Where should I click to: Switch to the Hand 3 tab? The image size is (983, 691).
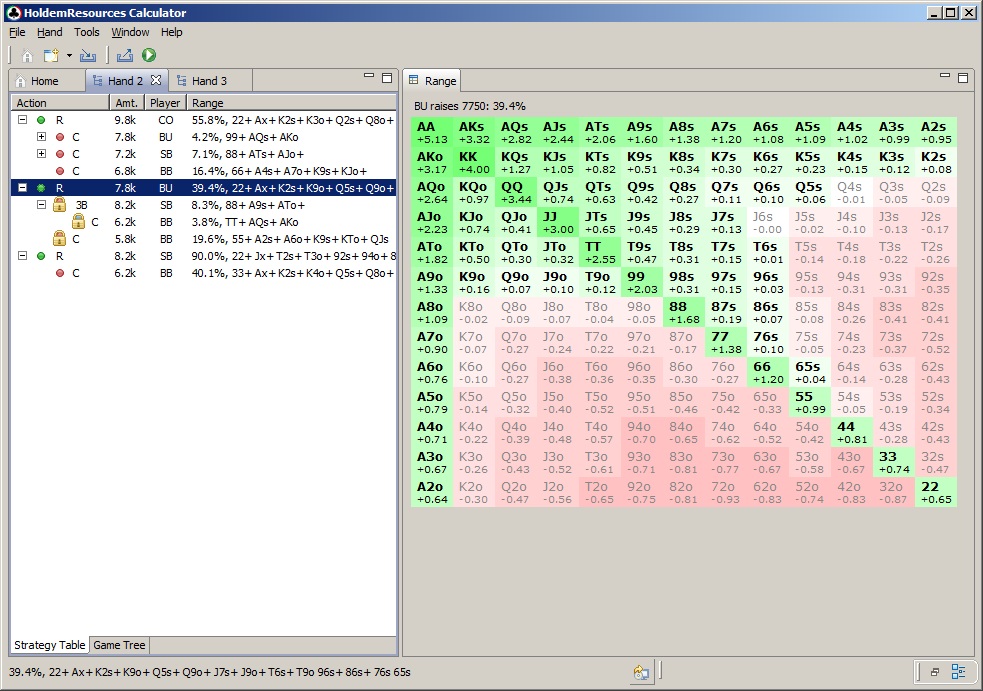pos(210,81)
